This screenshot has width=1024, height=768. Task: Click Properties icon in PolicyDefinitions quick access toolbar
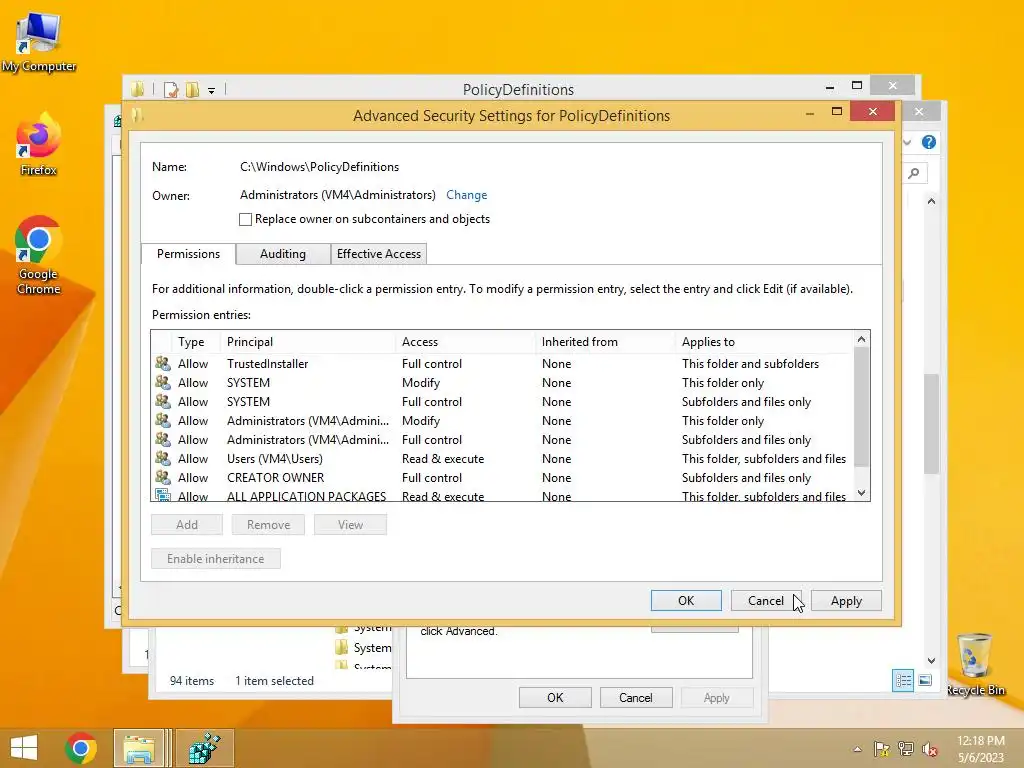[x=170, y=89]
